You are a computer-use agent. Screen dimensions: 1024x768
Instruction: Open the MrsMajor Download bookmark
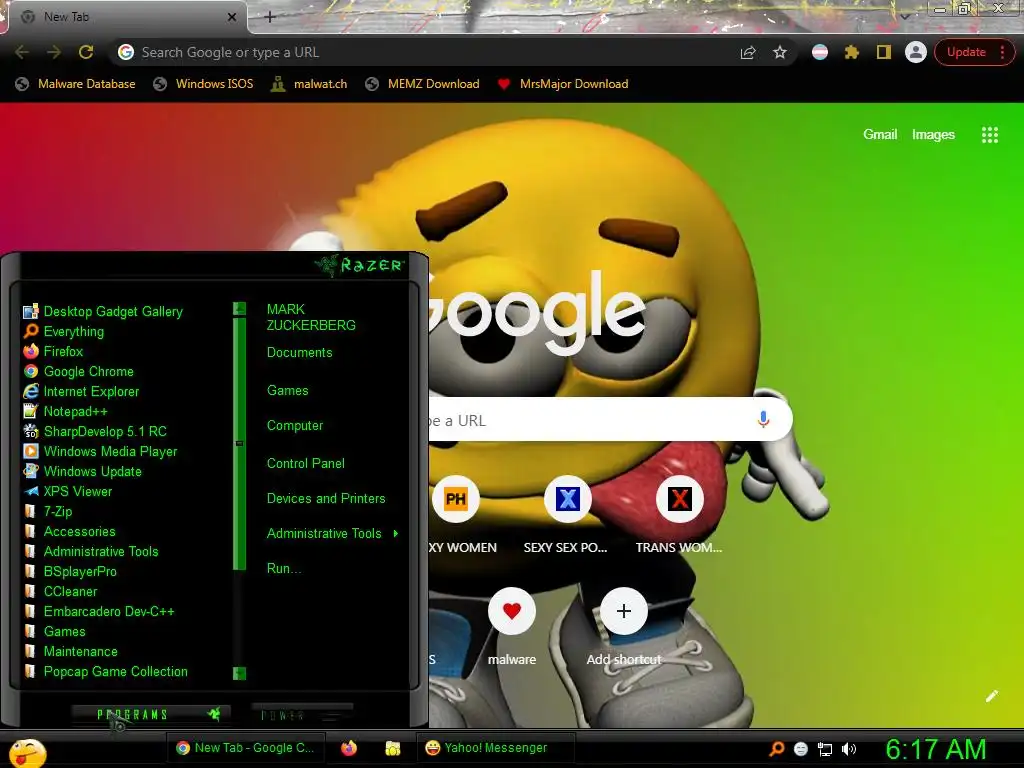tap(563, 84)
